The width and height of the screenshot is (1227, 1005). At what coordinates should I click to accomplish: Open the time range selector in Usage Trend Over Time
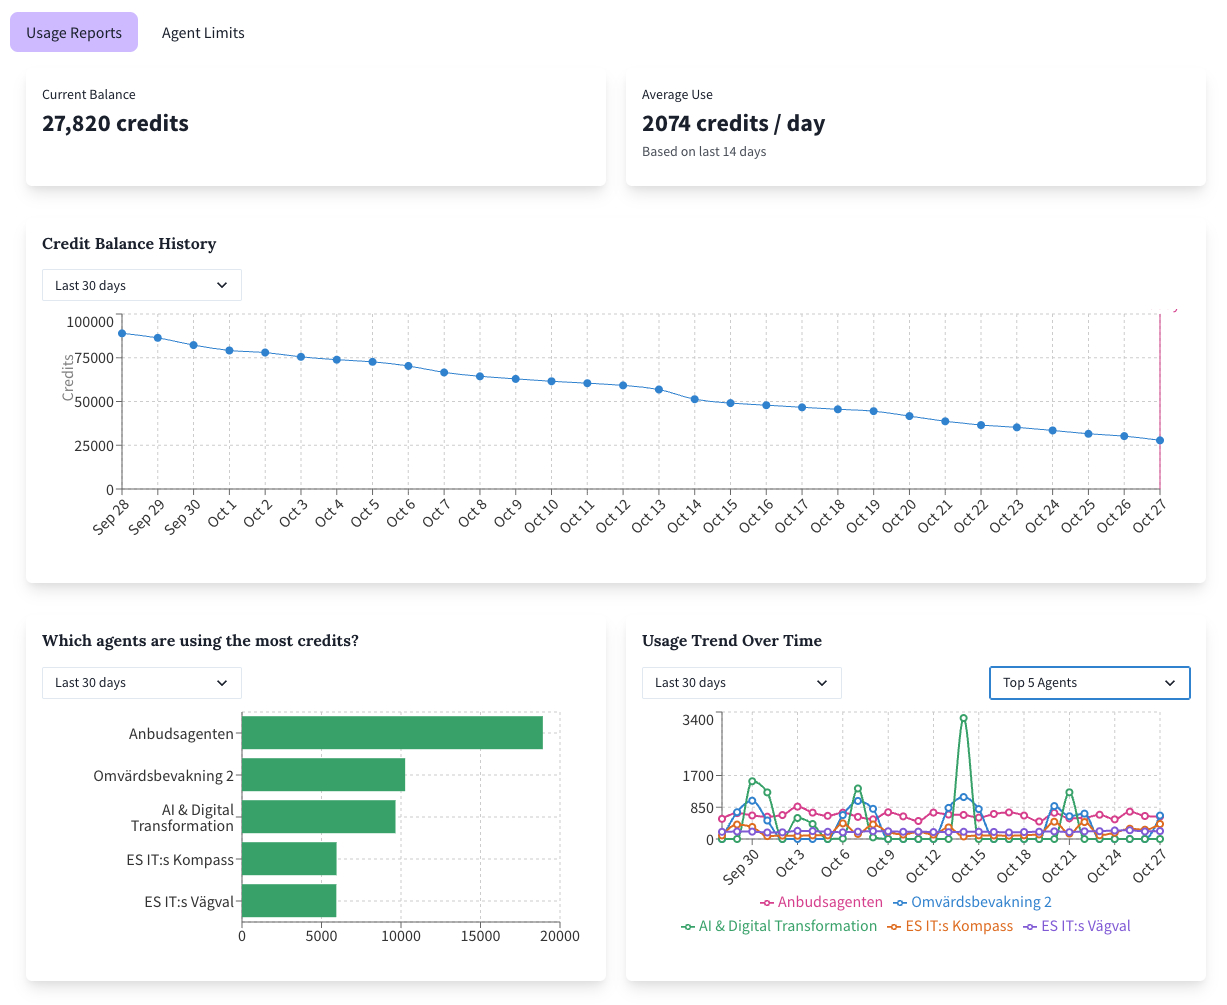(741, 683)
